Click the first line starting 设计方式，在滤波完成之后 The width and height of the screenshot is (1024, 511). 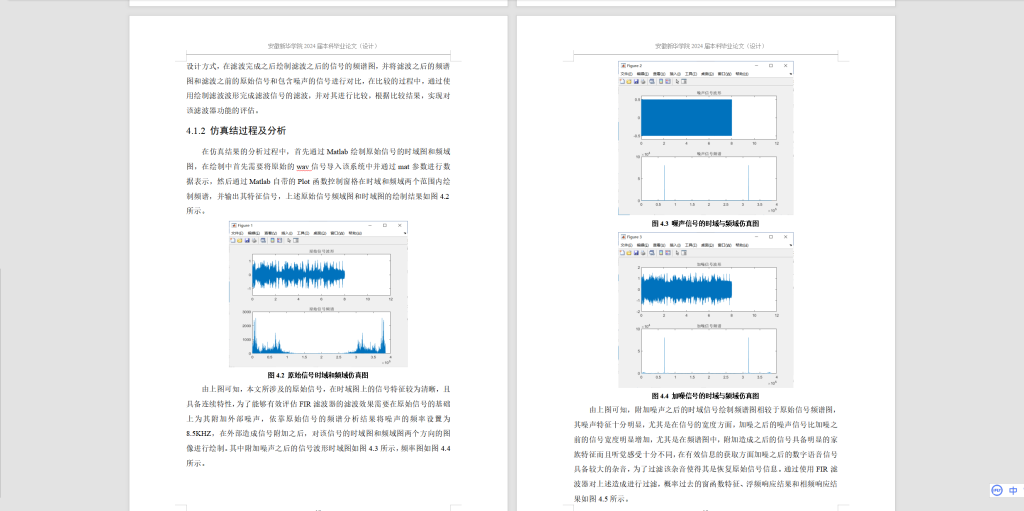click(x=317, y=66)
